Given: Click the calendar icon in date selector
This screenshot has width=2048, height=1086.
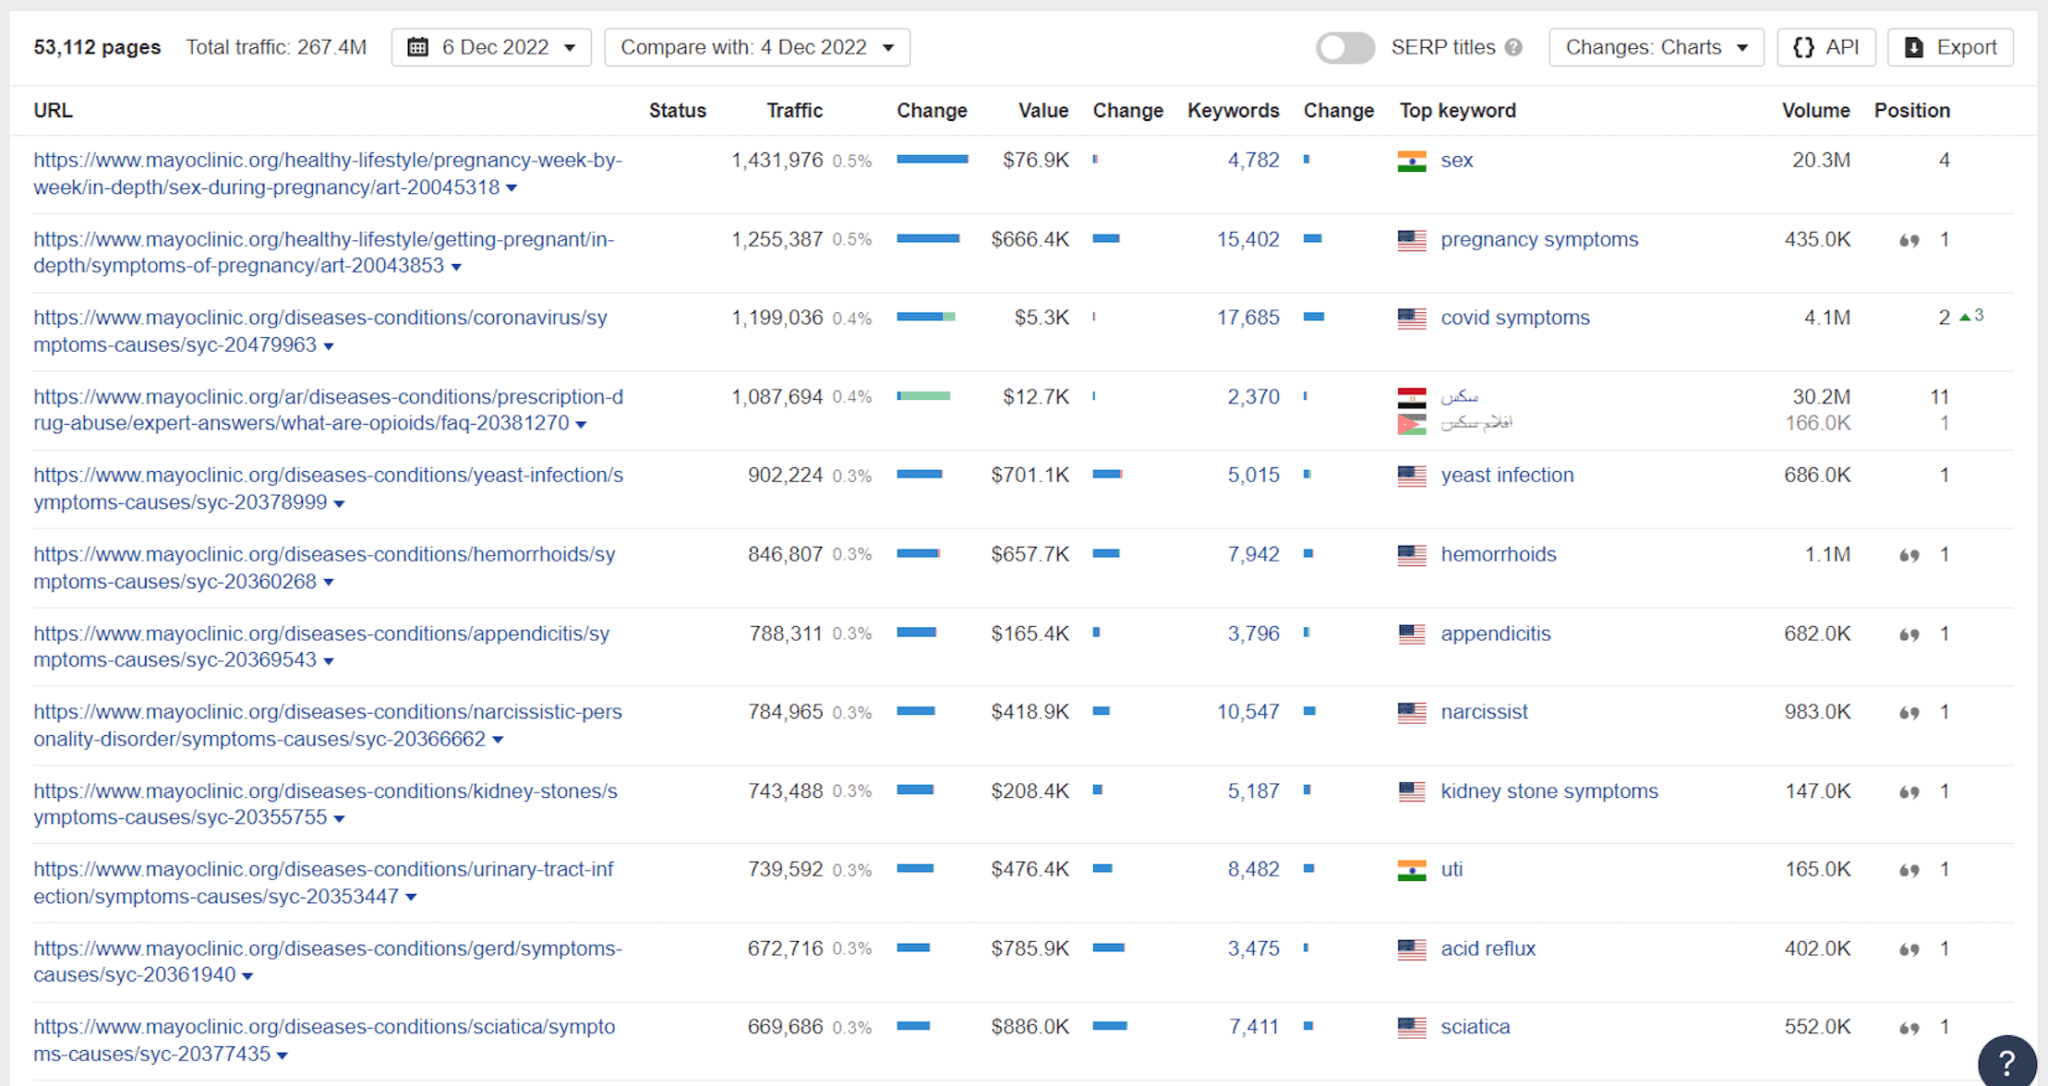Looking at the screenshot, I should 418,47.
